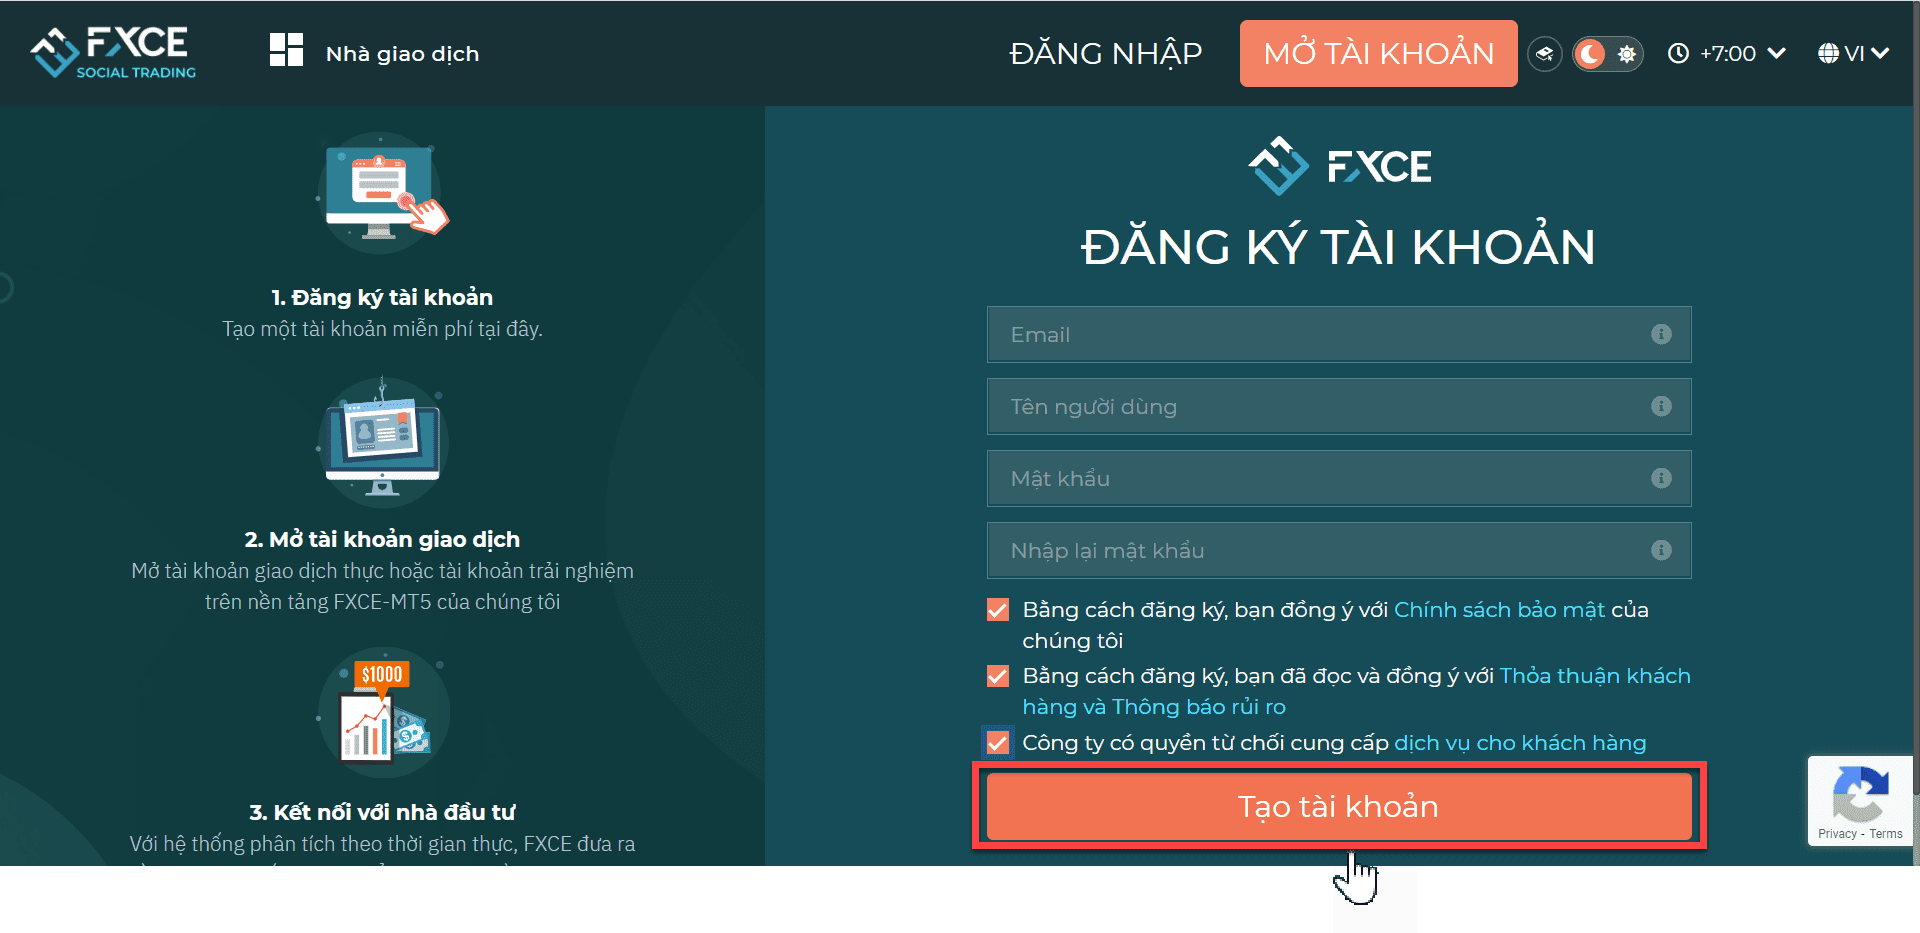Click the Tên người dùng input field
The height and width of the screenshot is (933, 1920).
pos(1338,406)
